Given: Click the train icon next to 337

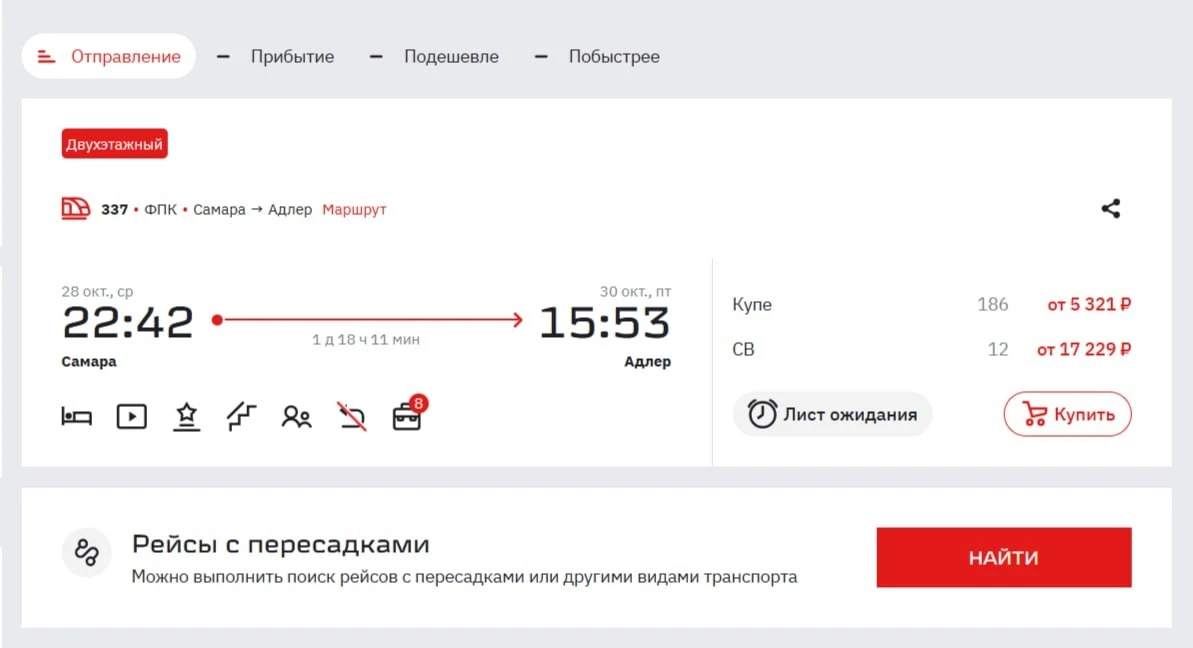Looking at the screenshot, I should [75, 208].
